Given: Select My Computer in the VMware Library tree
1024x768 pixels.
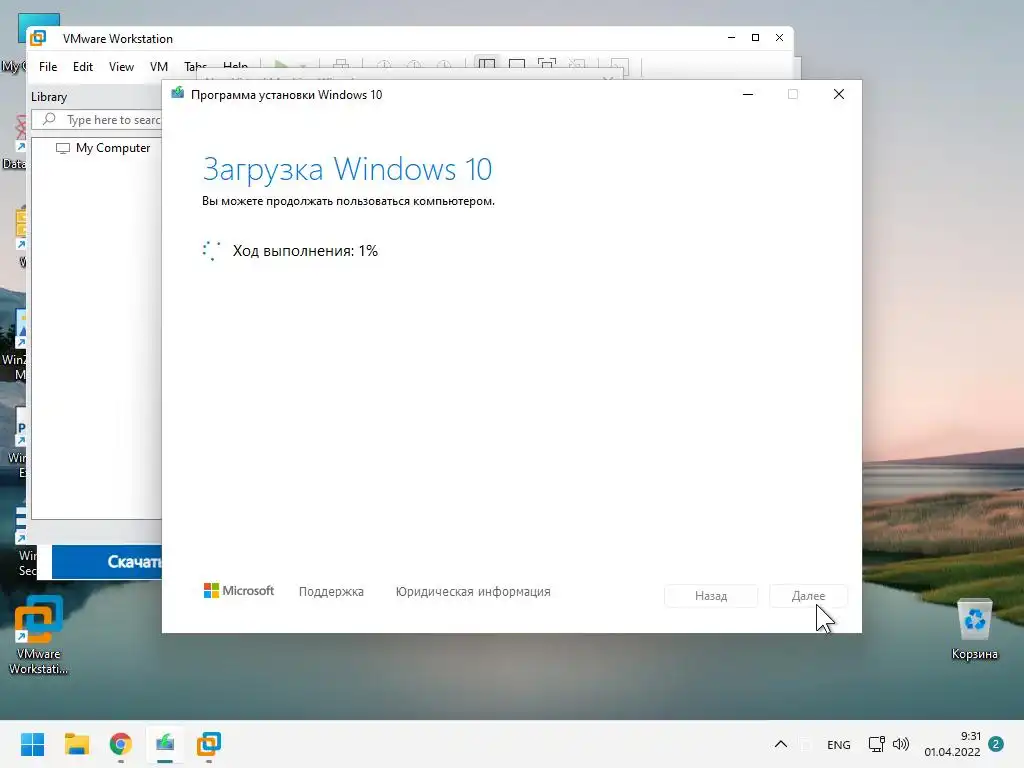Looking at the screenshot, I should tap(112, 148).
